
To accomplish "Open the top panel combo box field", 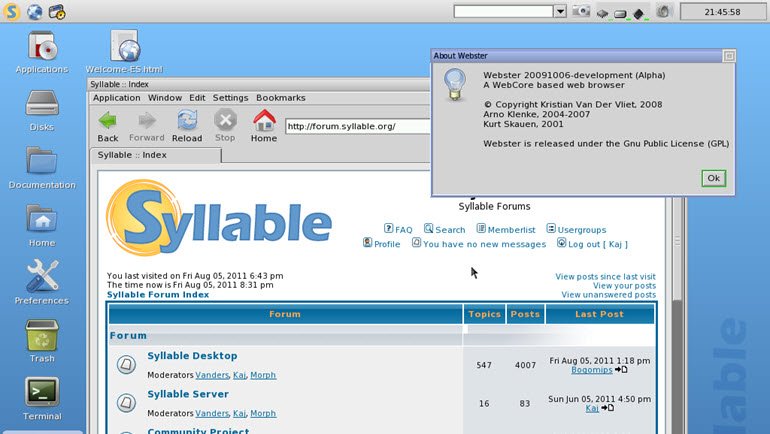I will (x=503, y=12).
